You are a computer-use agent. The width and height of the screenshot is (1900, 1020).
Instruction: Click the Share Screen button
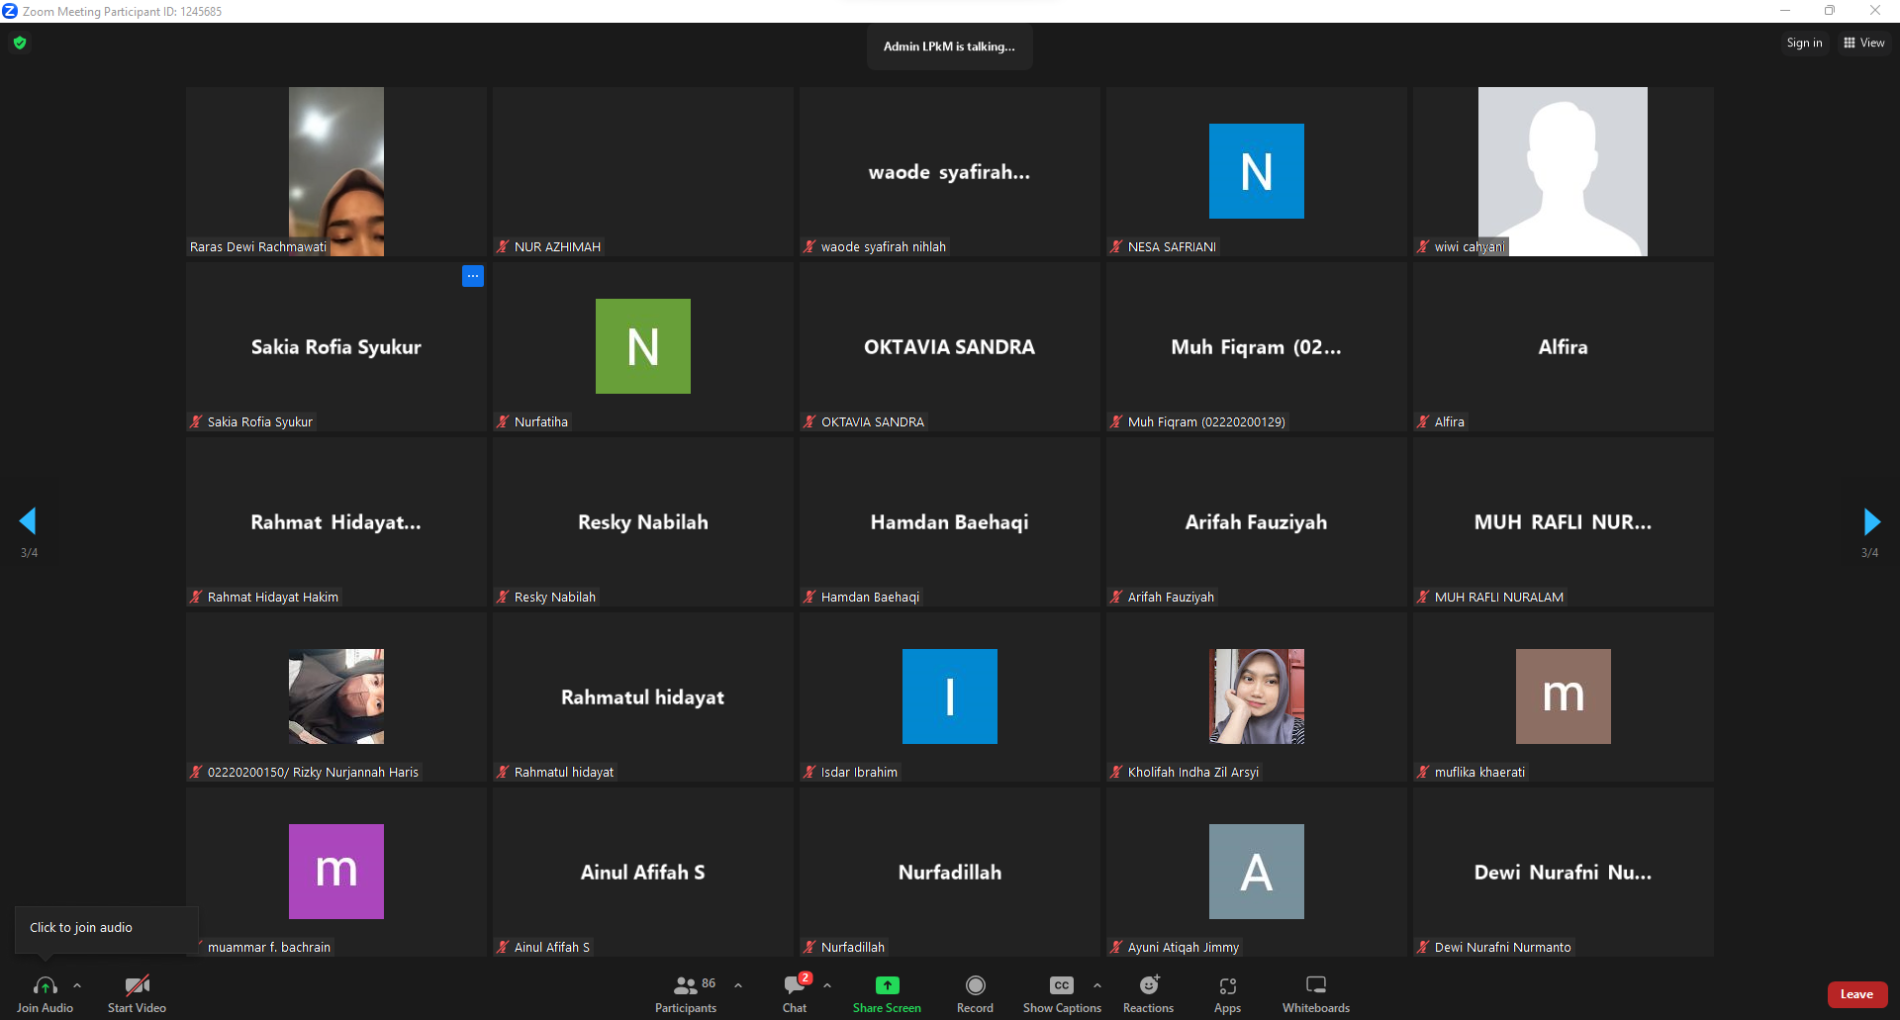coord(887,994)
